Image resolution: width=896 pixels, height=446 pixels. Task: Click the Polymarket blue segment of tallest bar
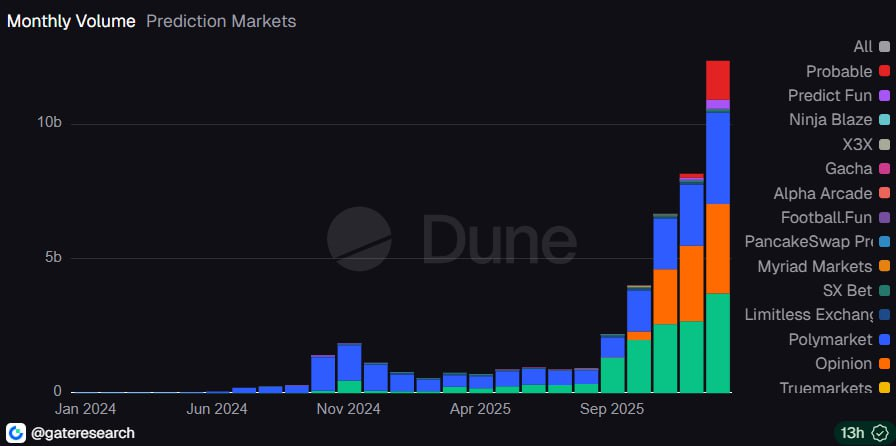click(718, 158)
